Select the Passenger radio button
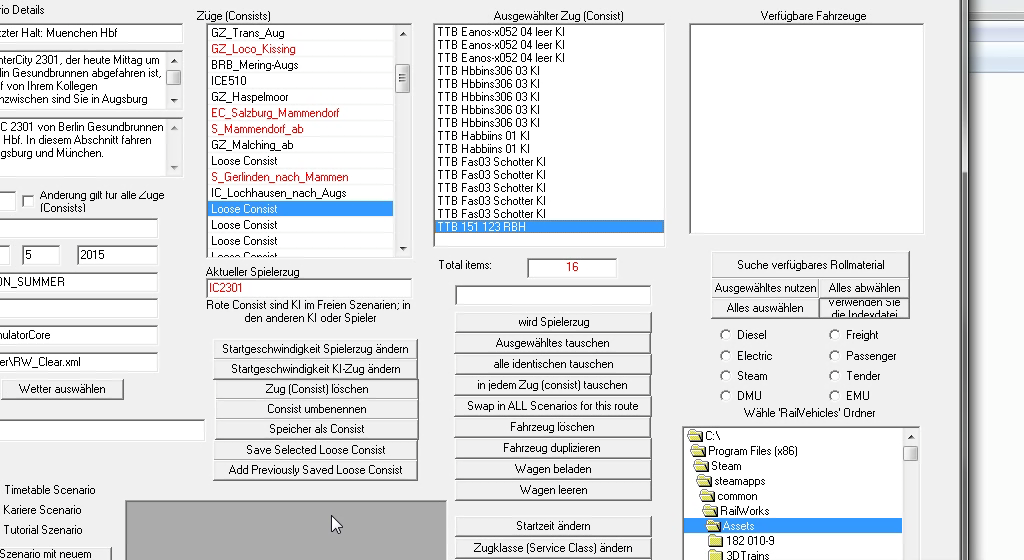This screenshot has width=1024, height=560. 834,356
